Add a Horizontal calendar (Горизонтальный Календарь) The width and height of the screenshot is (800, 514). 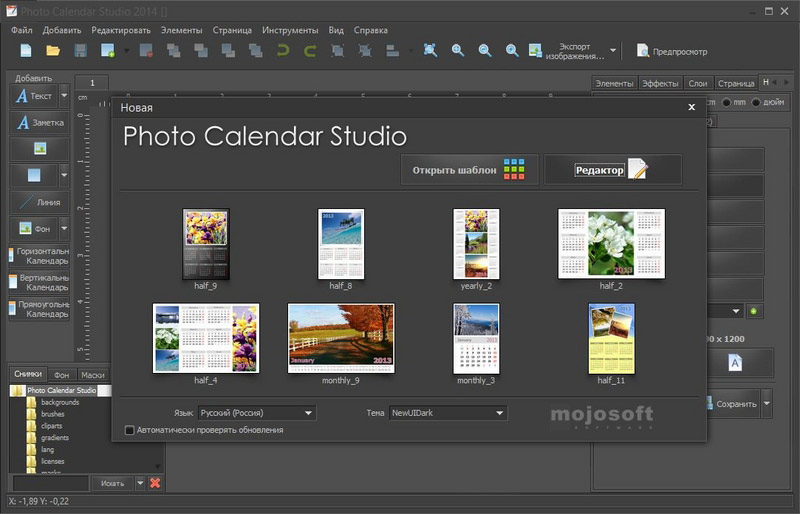[x=39, y=256]
